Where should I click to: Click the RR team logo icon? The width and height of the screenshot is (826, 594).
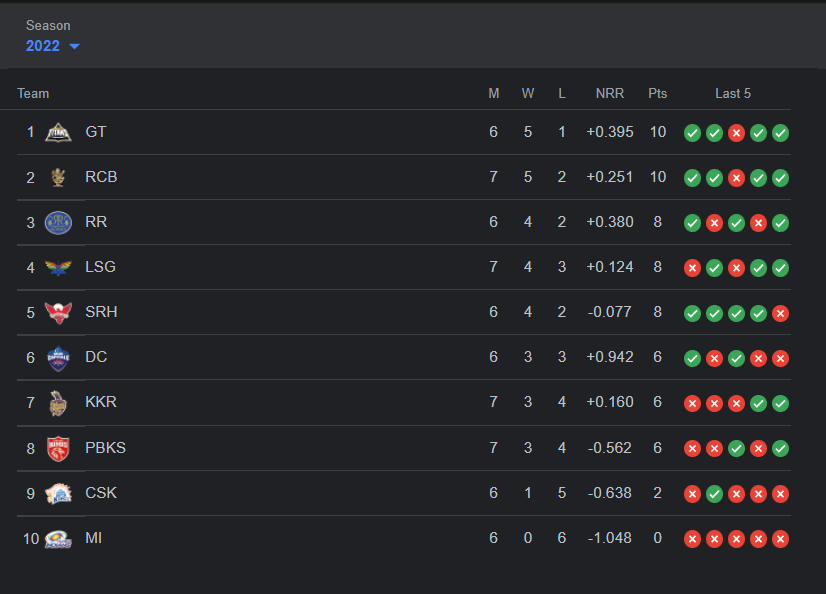[x=58, y=222]
